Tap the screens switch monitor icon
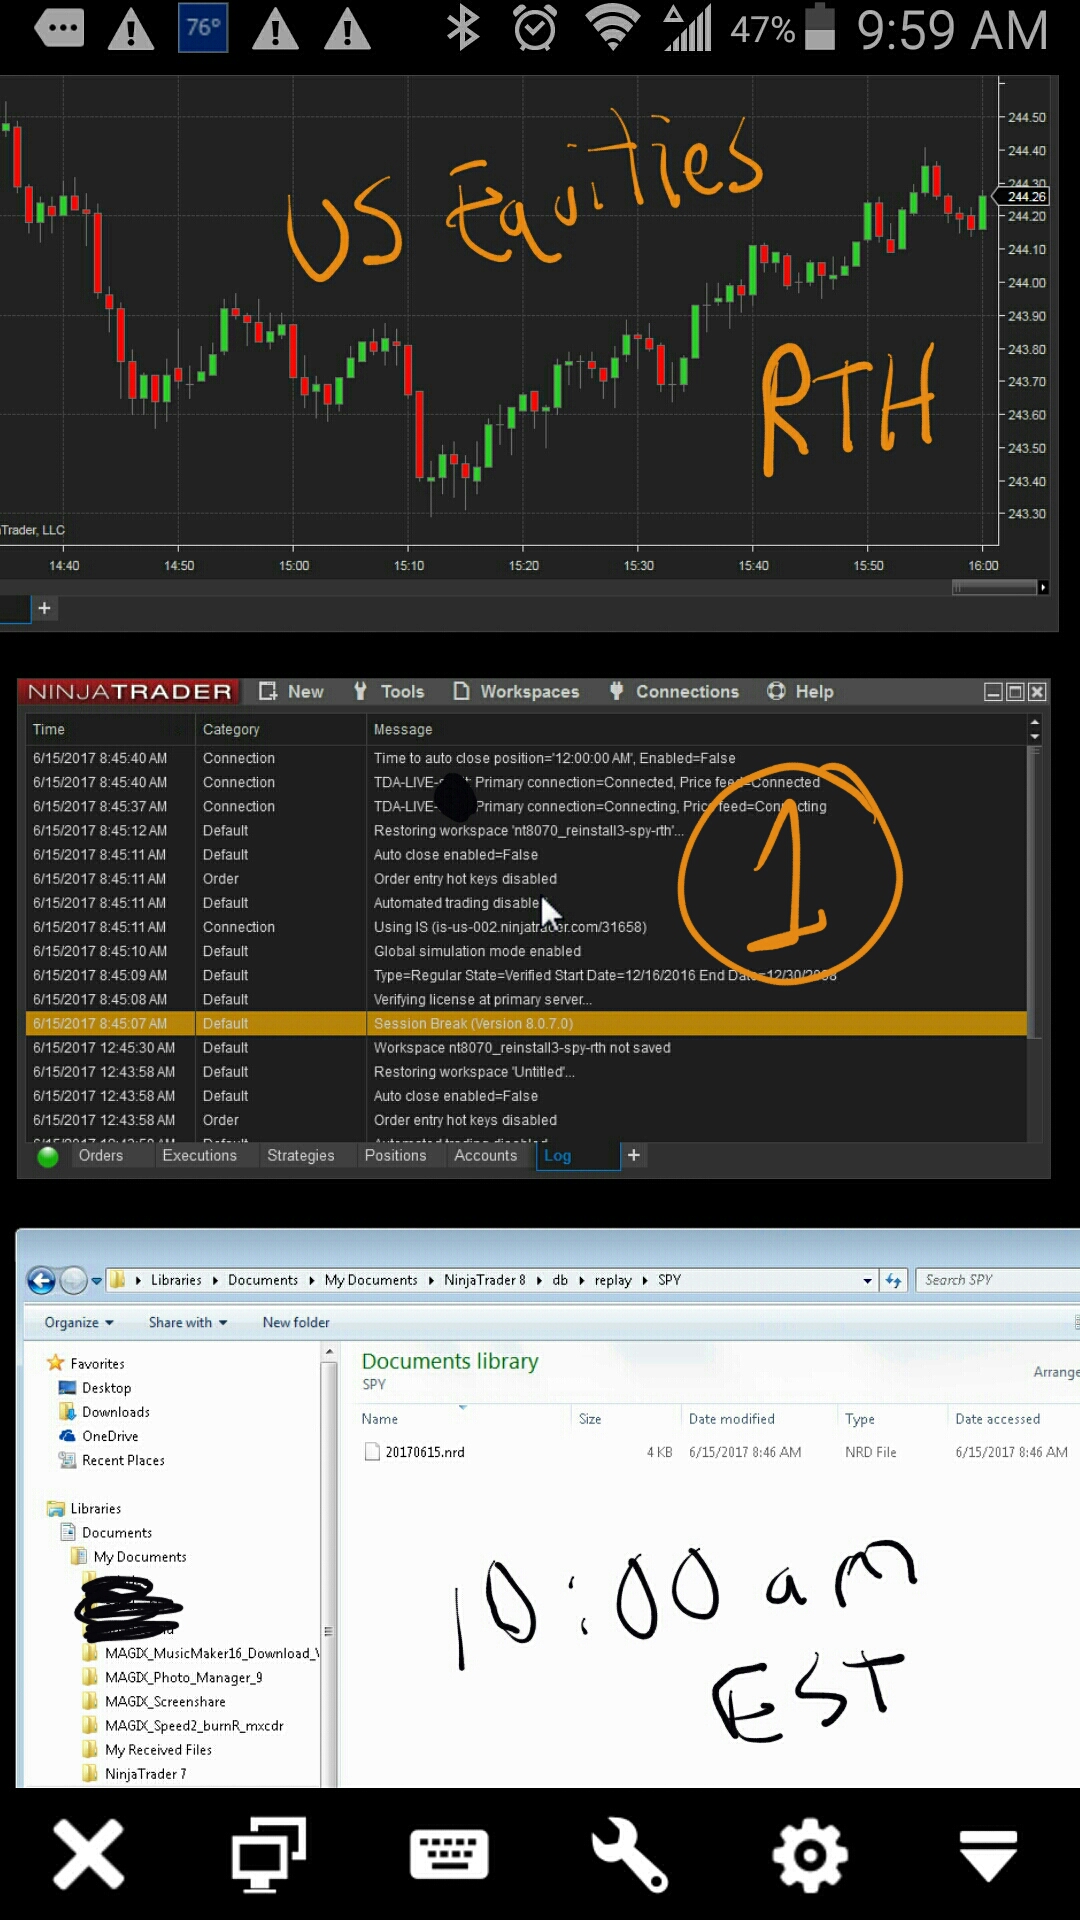The height and width of the screenshot is (1920, 1080). tap(269, 1854)
